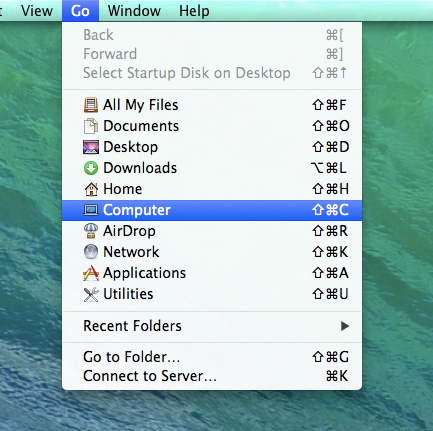Go to the Applications folder

[212, 273]
